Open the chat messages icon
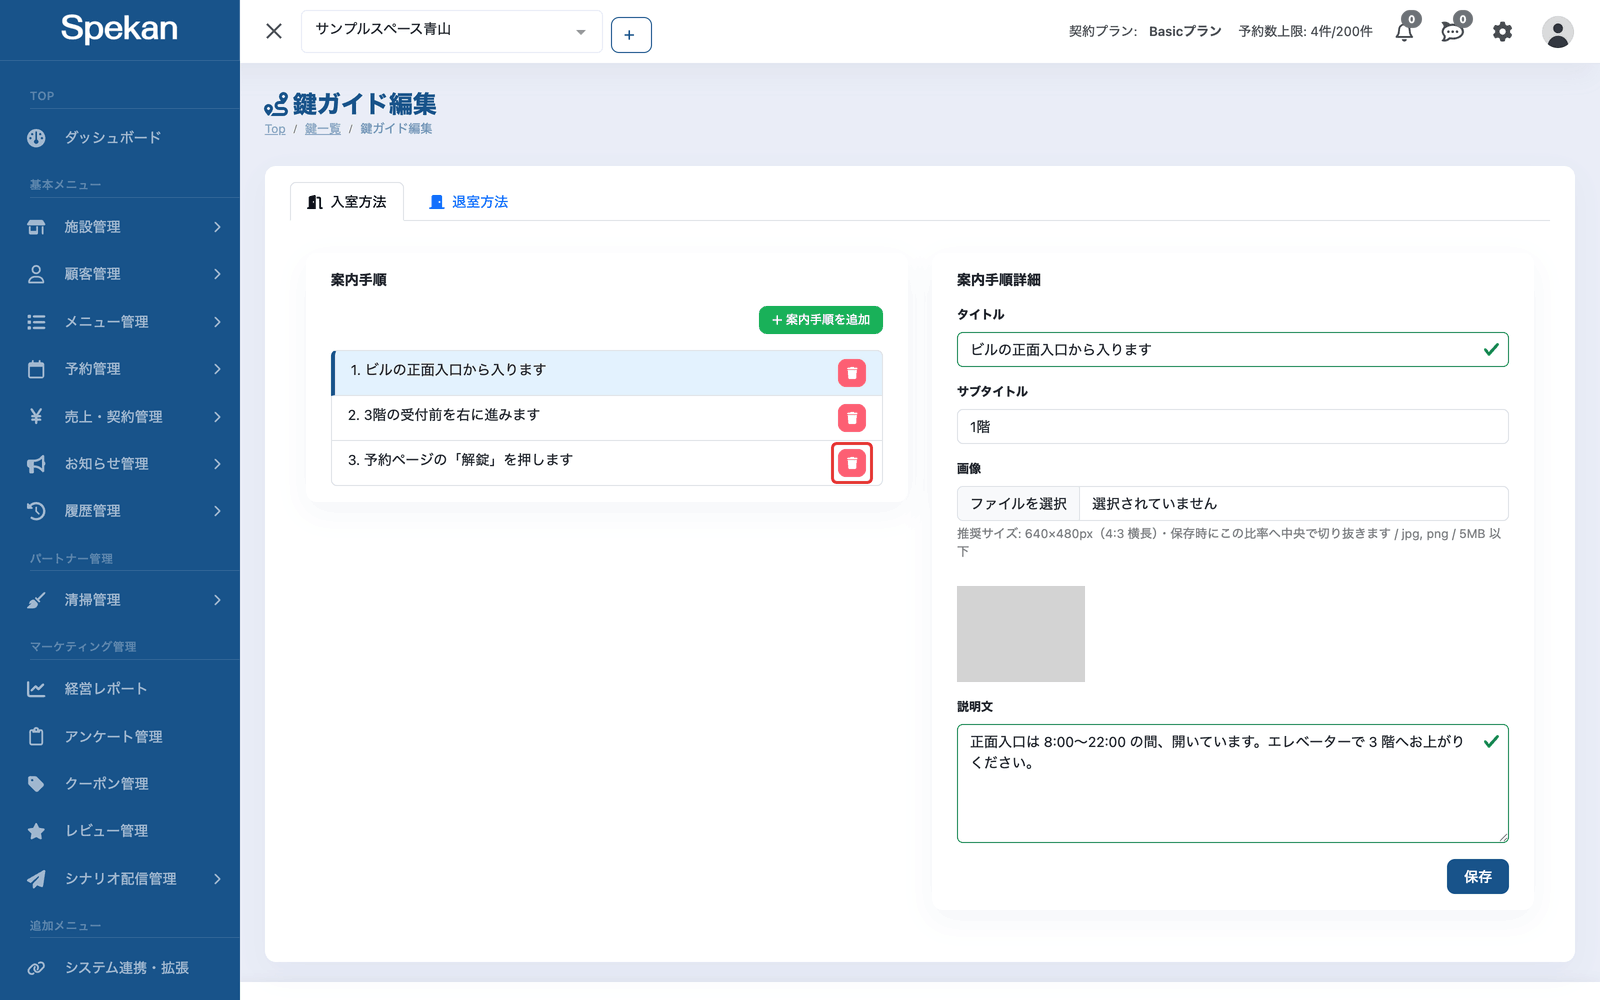This screenshot has height=1000, width=1600. coord(1453,32)
